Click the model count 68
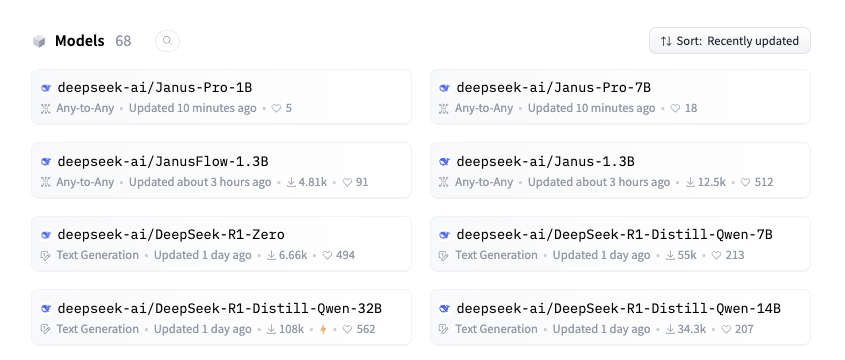 point(123,41)
